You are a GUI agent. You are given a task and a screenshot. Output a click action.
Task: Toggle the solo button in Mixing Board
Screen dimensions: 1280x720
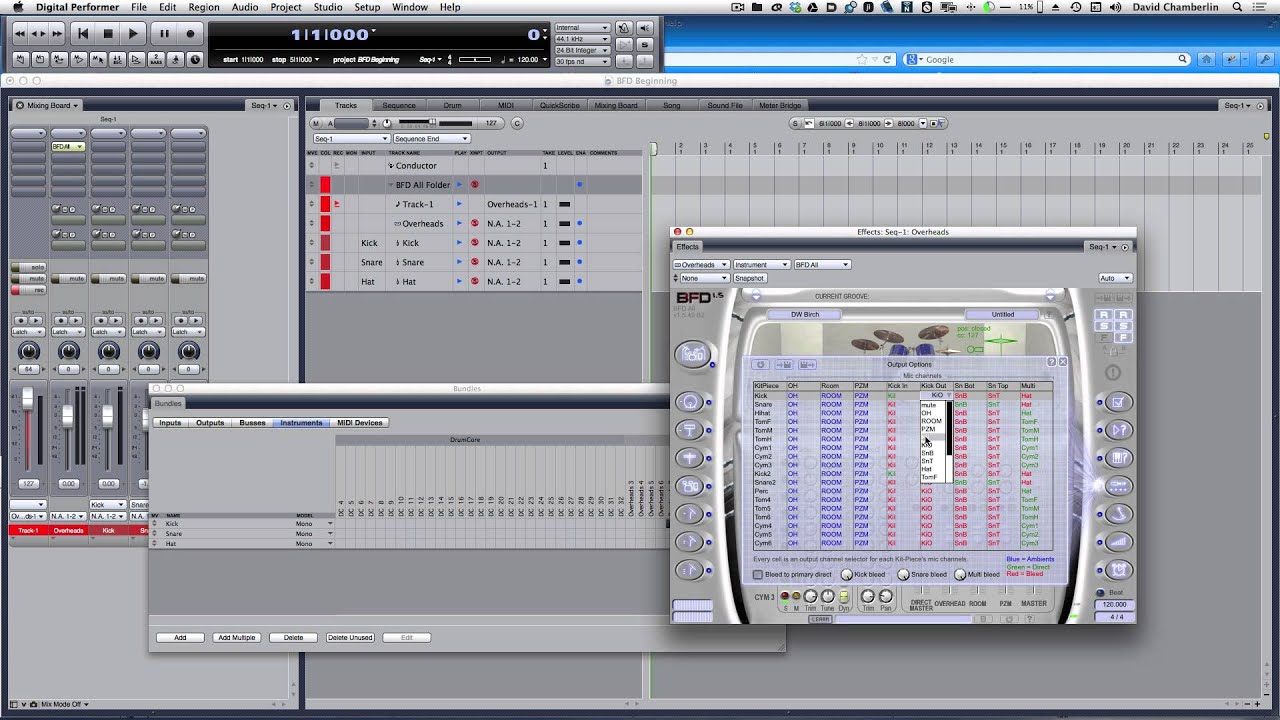tap(28, 268)
